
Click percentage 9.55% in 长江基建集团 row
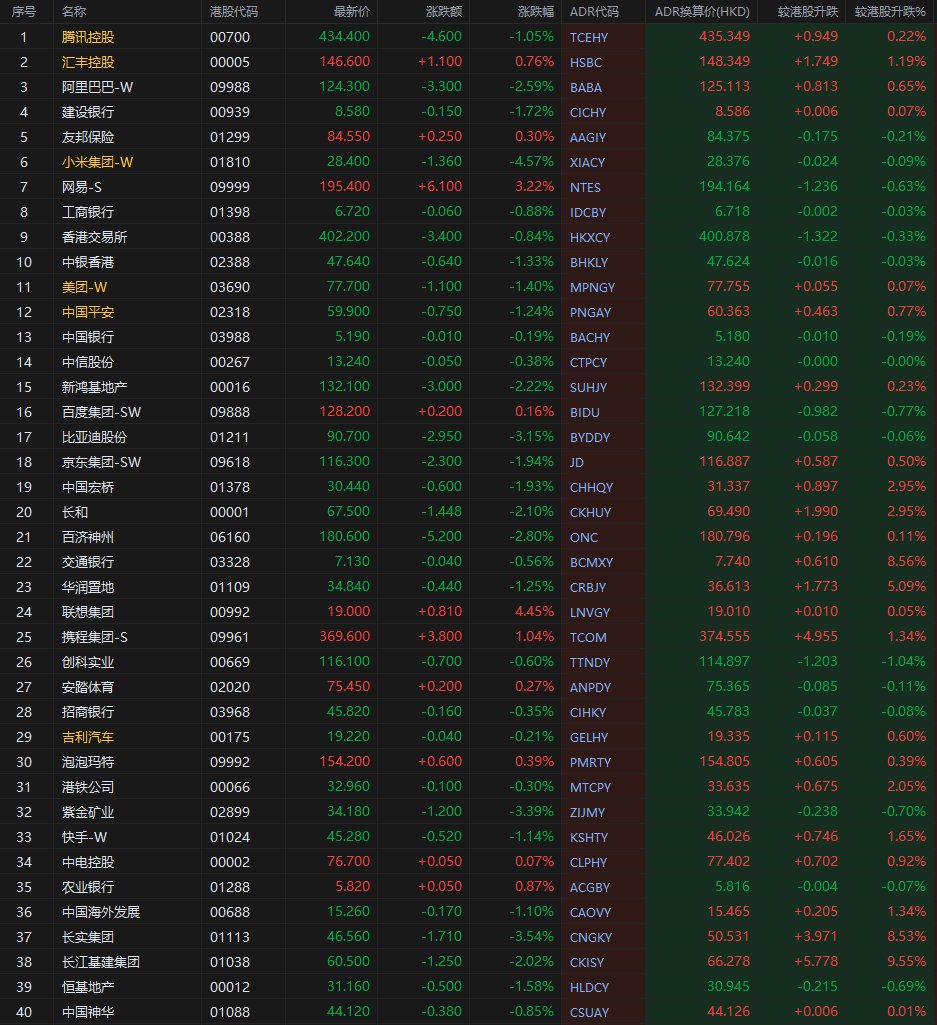click(x=906, y=962)
